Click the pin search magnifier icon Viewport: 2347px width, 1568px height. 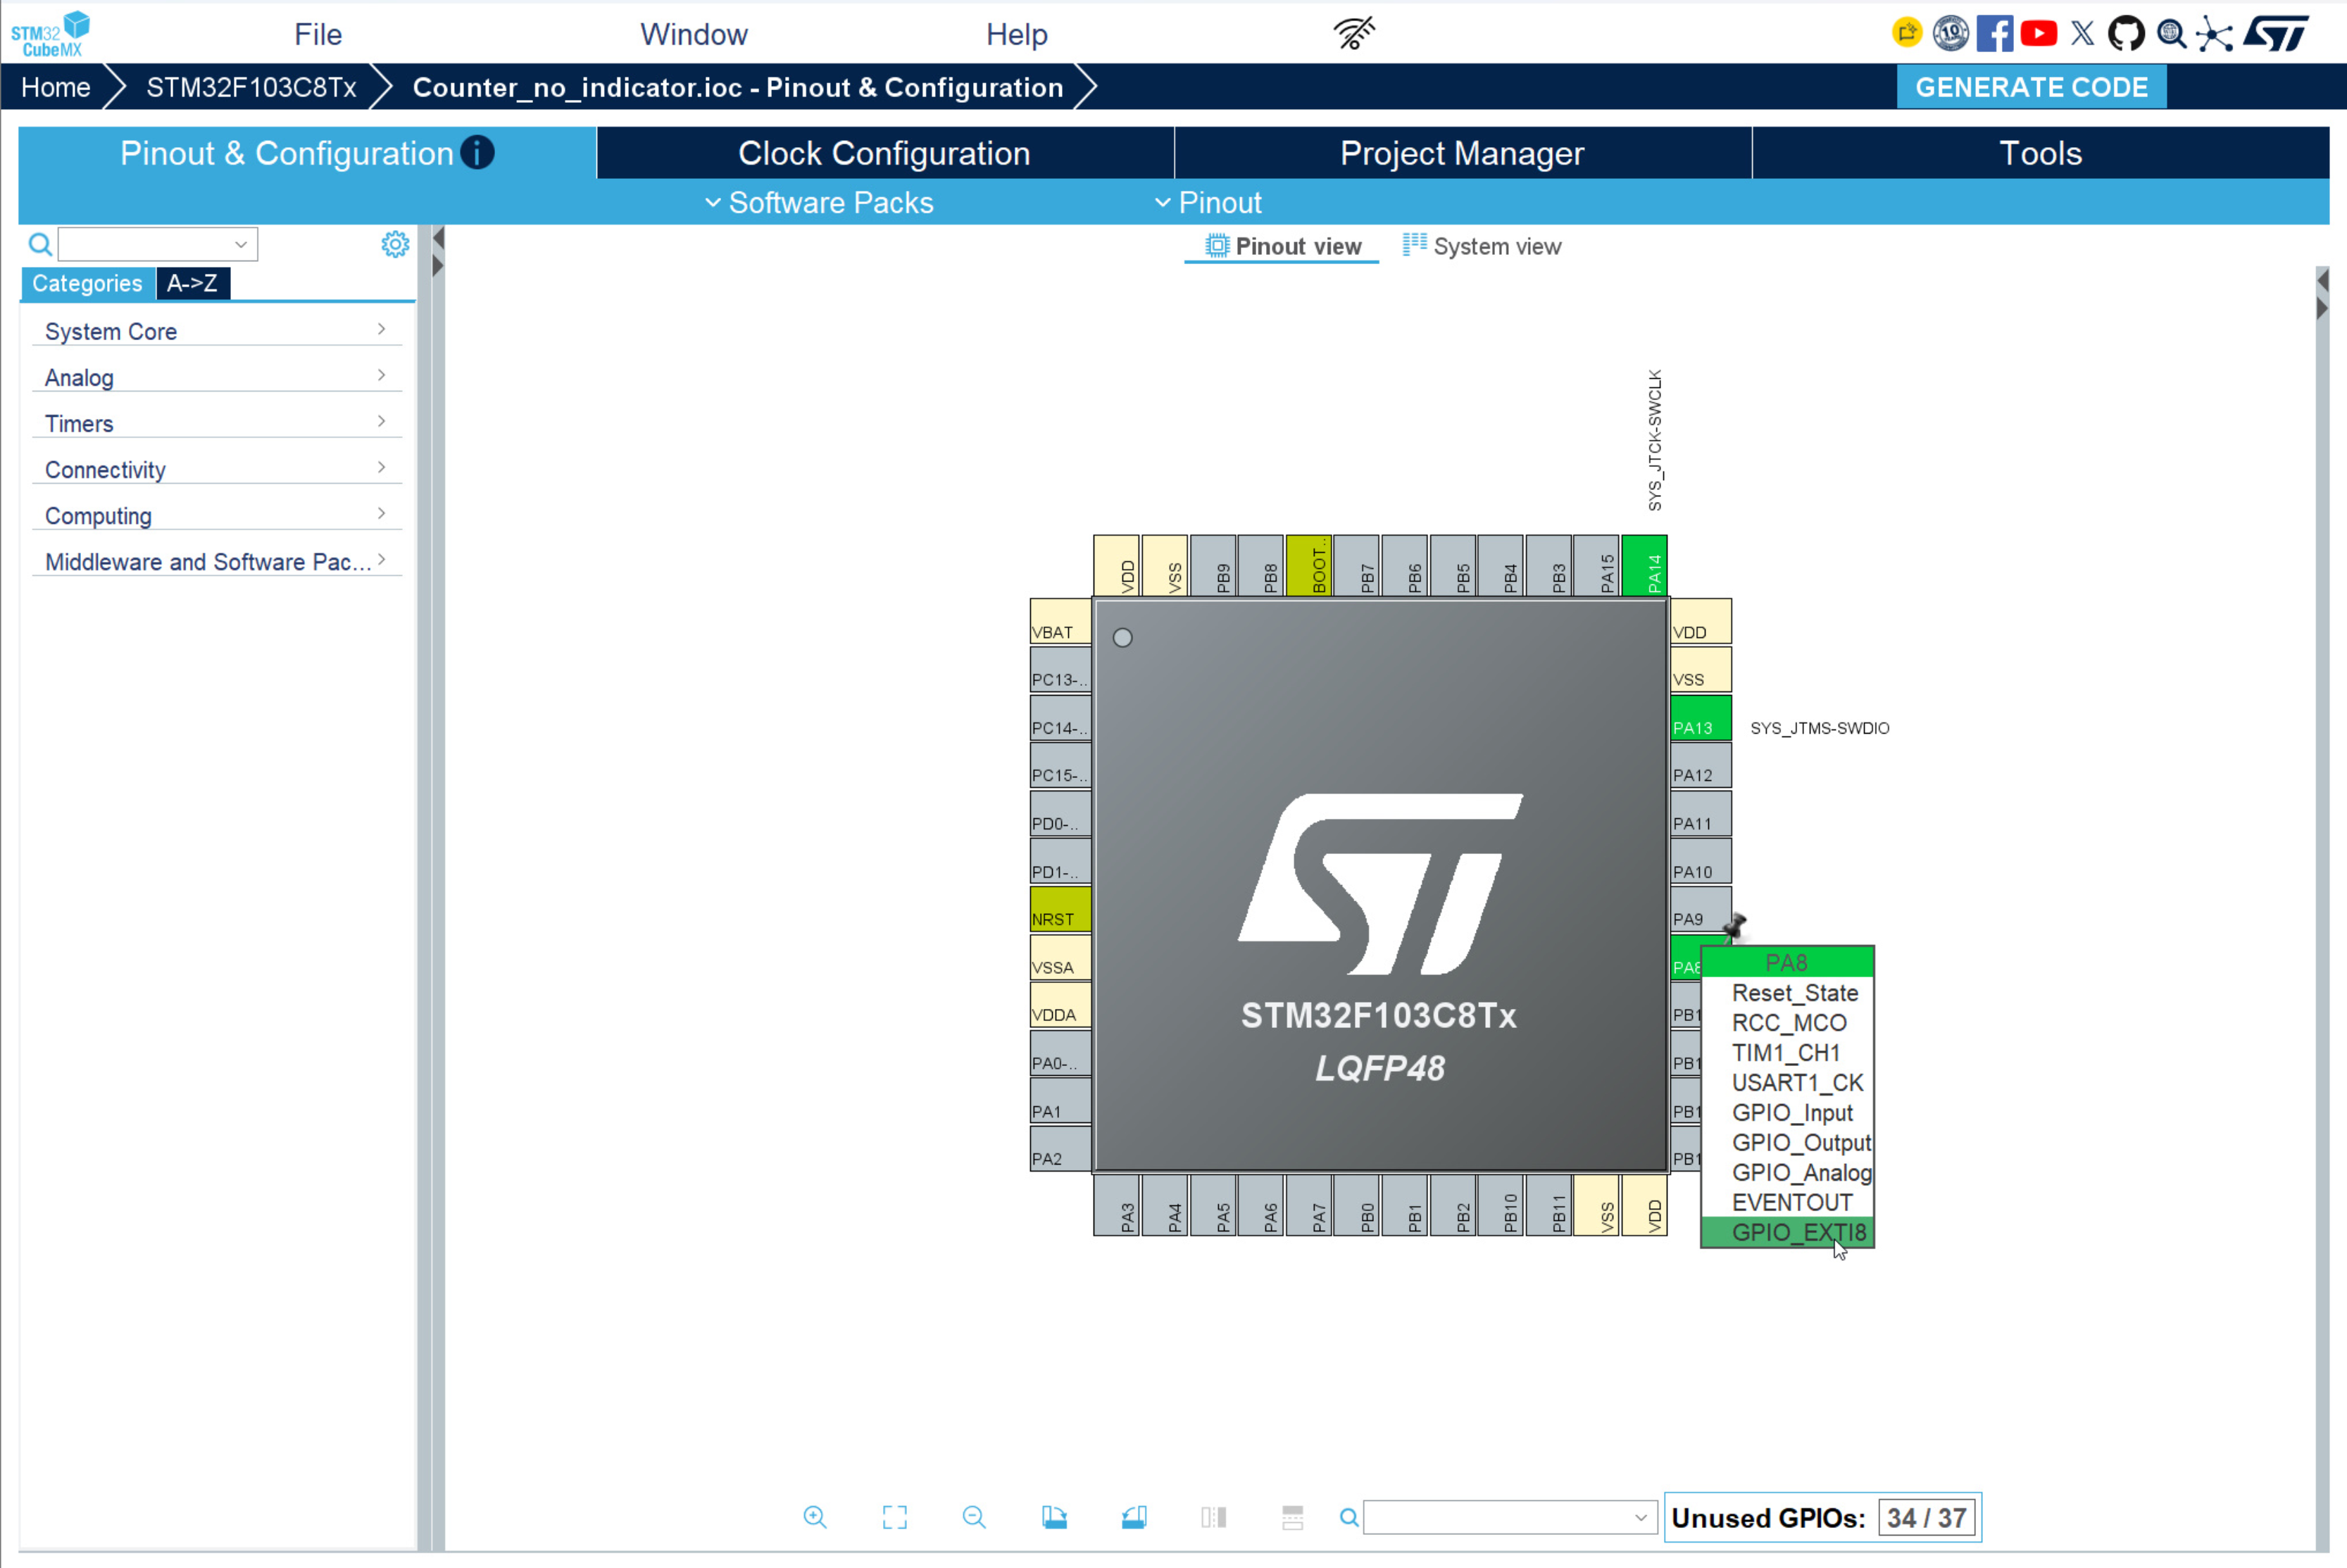coord(1349,1517)
